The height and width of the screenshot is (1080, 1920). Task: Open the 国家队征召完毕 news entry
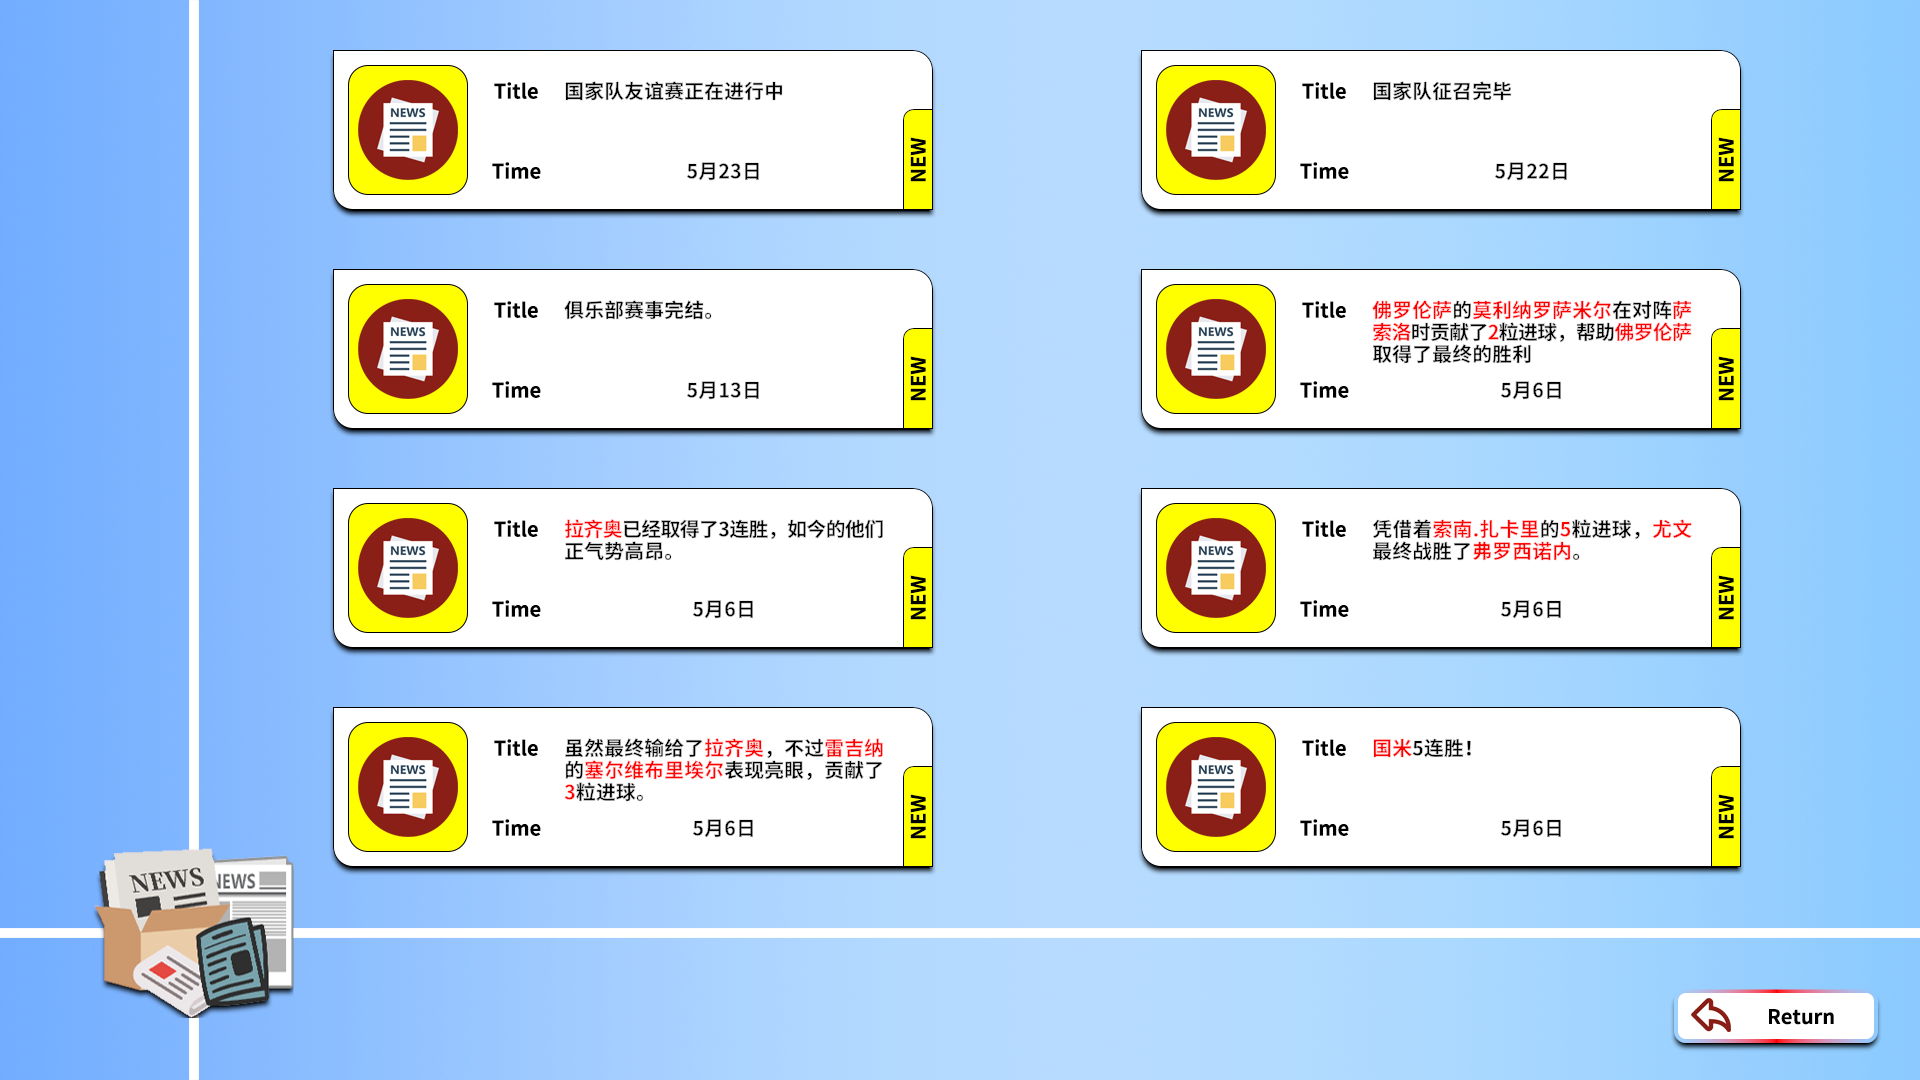1440,129
